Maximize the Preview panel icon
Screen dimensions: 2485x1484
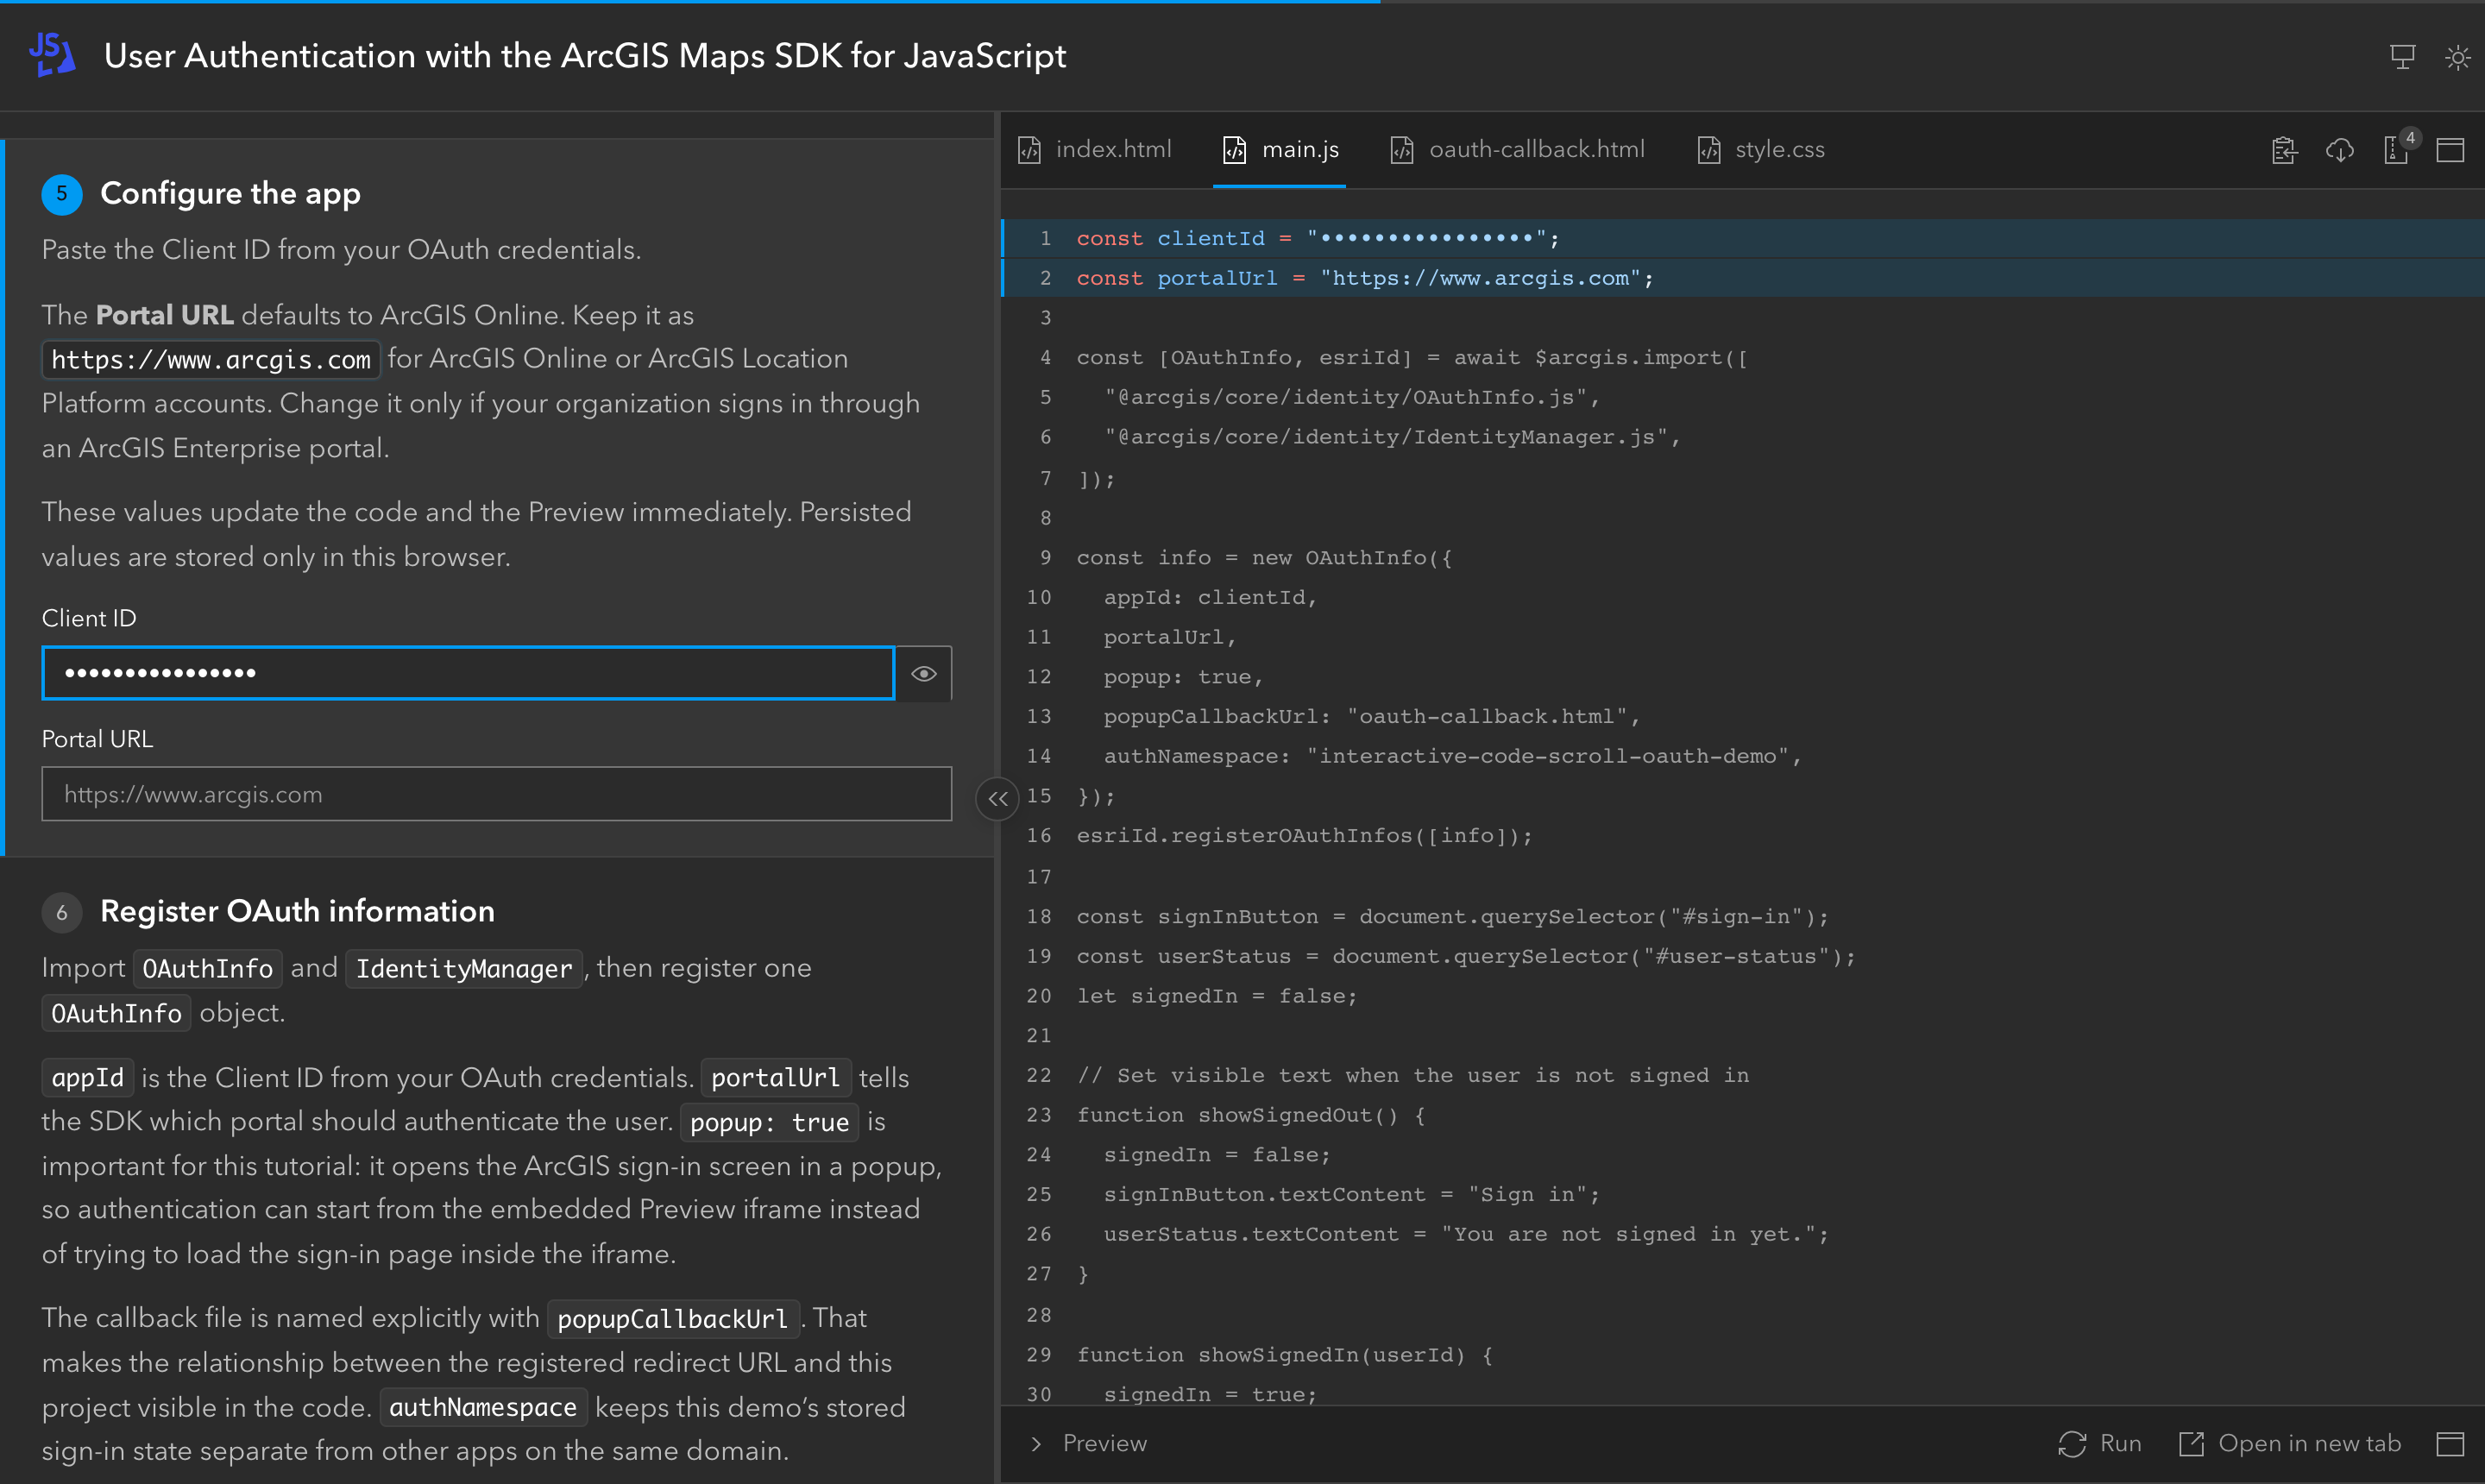(x=2450, y=1443)
